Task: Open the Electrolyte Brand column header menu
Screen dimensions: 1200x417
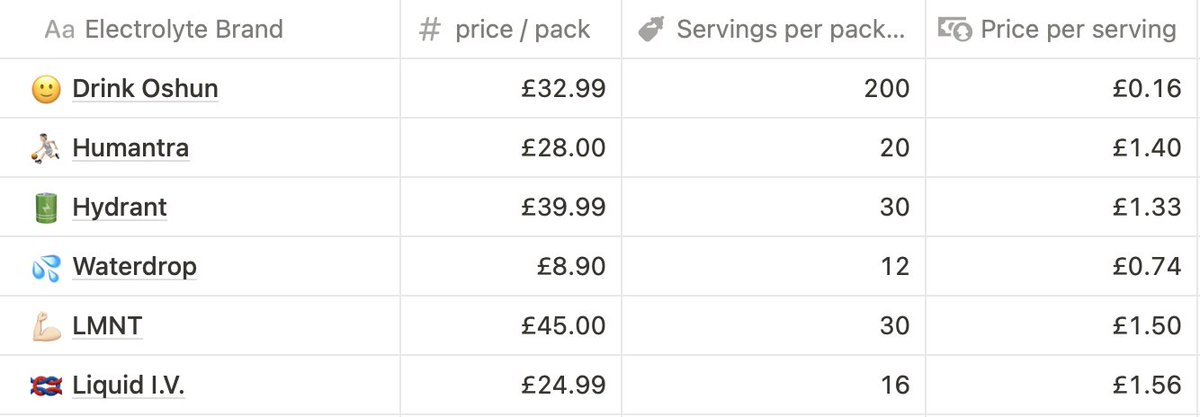Action: [200, 29]
